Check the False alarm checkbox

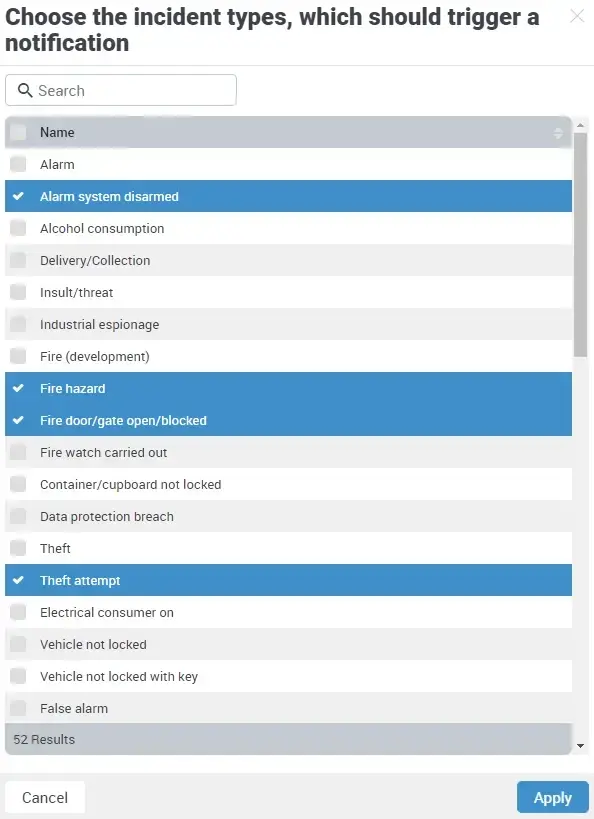click(17, 708)
